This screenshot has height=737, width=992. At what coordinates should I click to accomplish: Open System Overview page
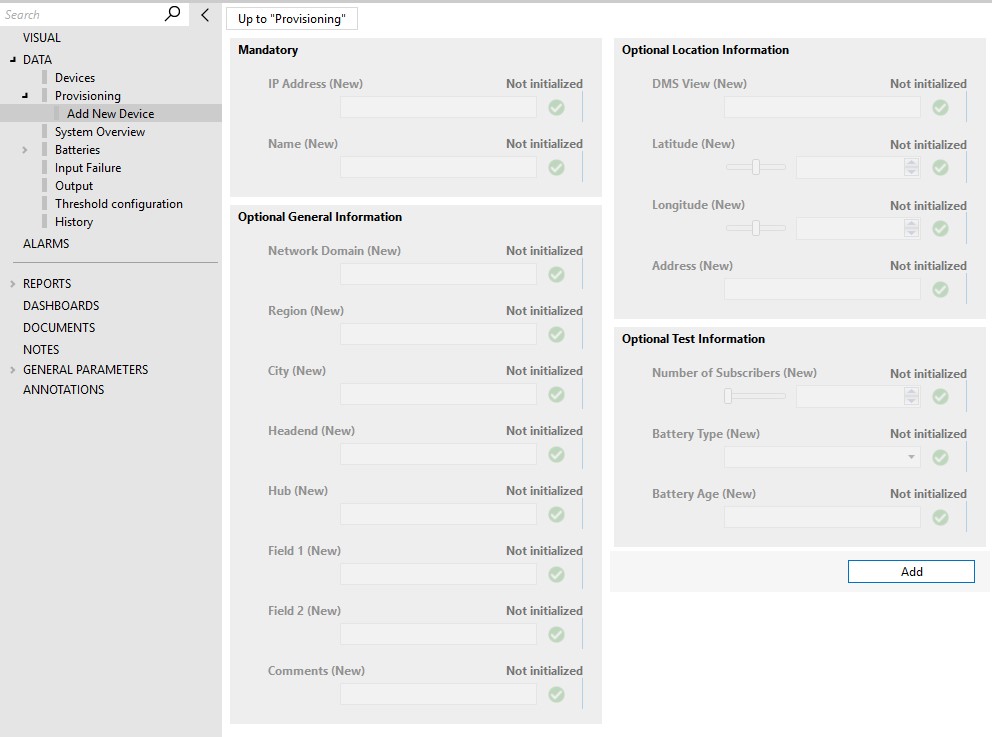click(x=100, y=132)
